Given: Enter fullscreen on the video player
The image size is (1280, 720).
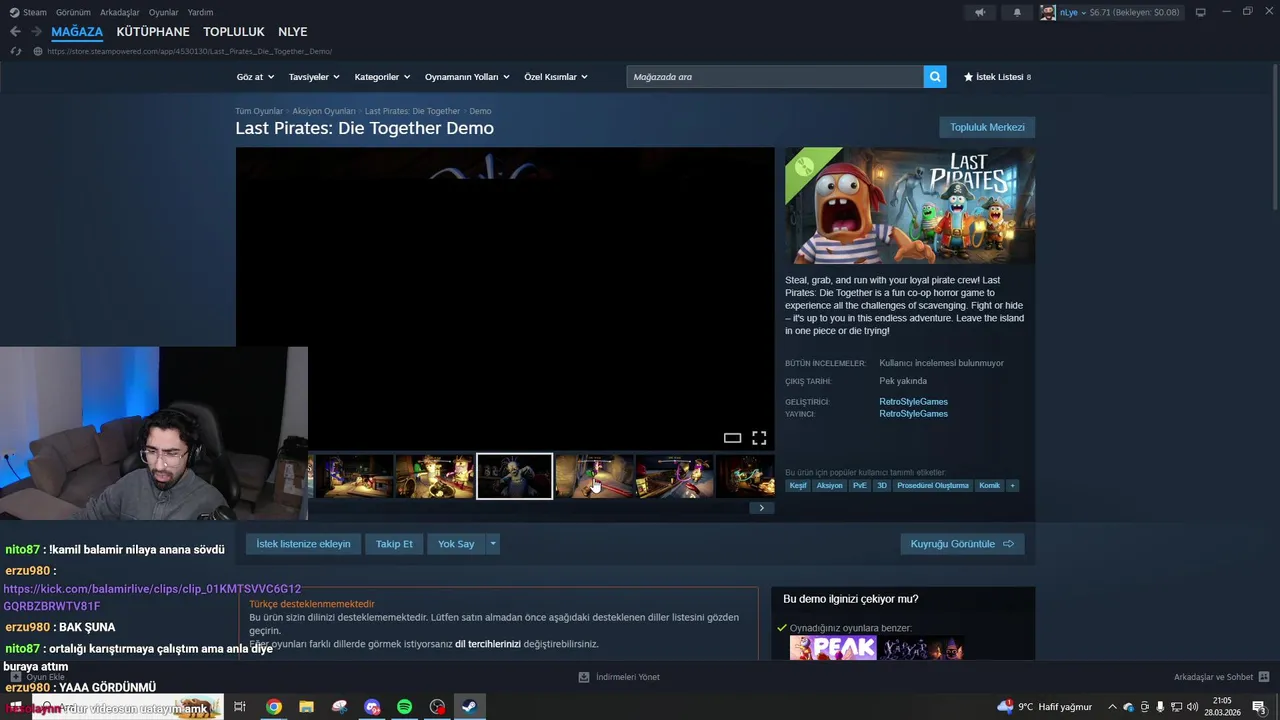Looking at the screenshot, I should 759,438.
